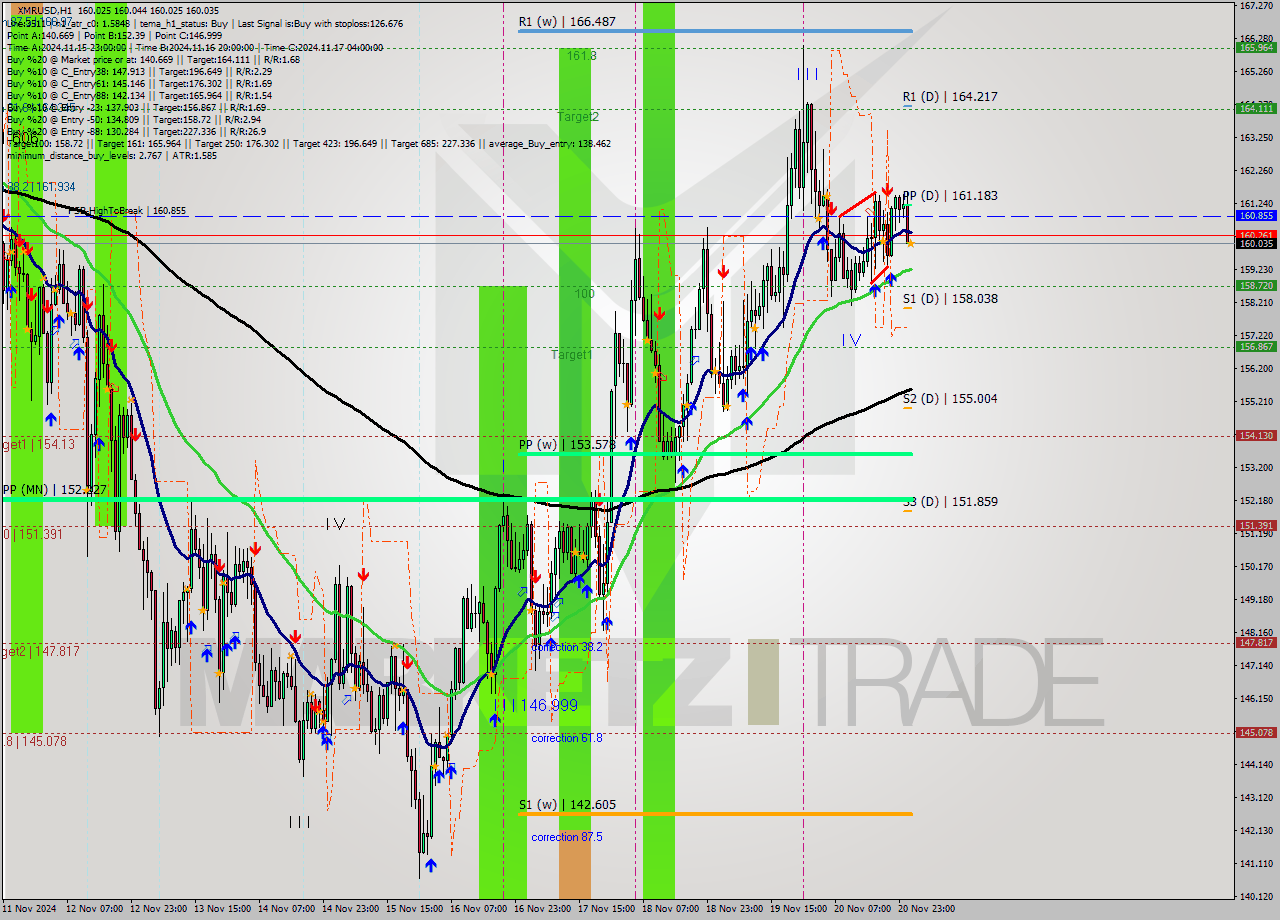
Task: Click the '19 Nov 15:00' time axis label
Action: tap(799, 909)
